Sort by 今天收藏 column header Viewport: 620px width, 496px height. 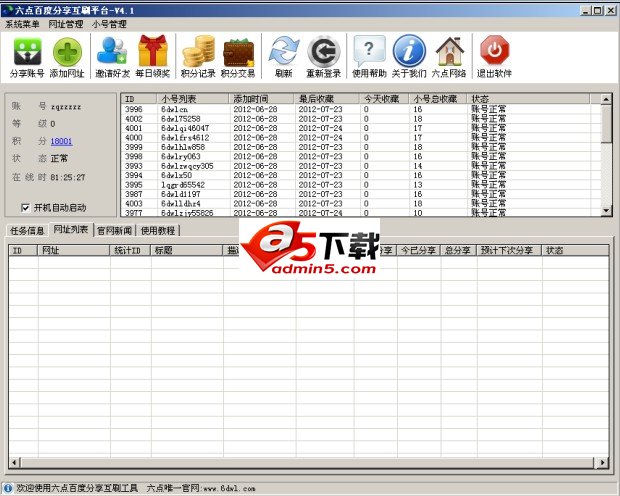[x=384, y=98]
